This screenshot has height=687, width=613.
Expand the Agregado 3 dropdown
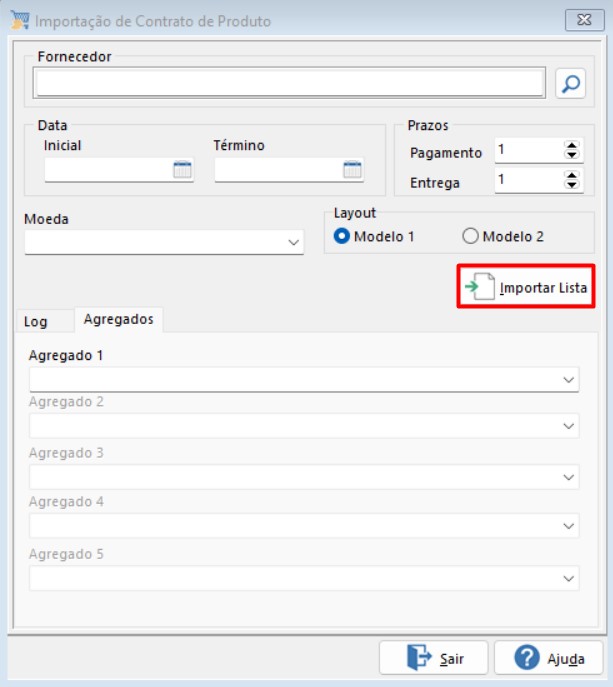568,477
